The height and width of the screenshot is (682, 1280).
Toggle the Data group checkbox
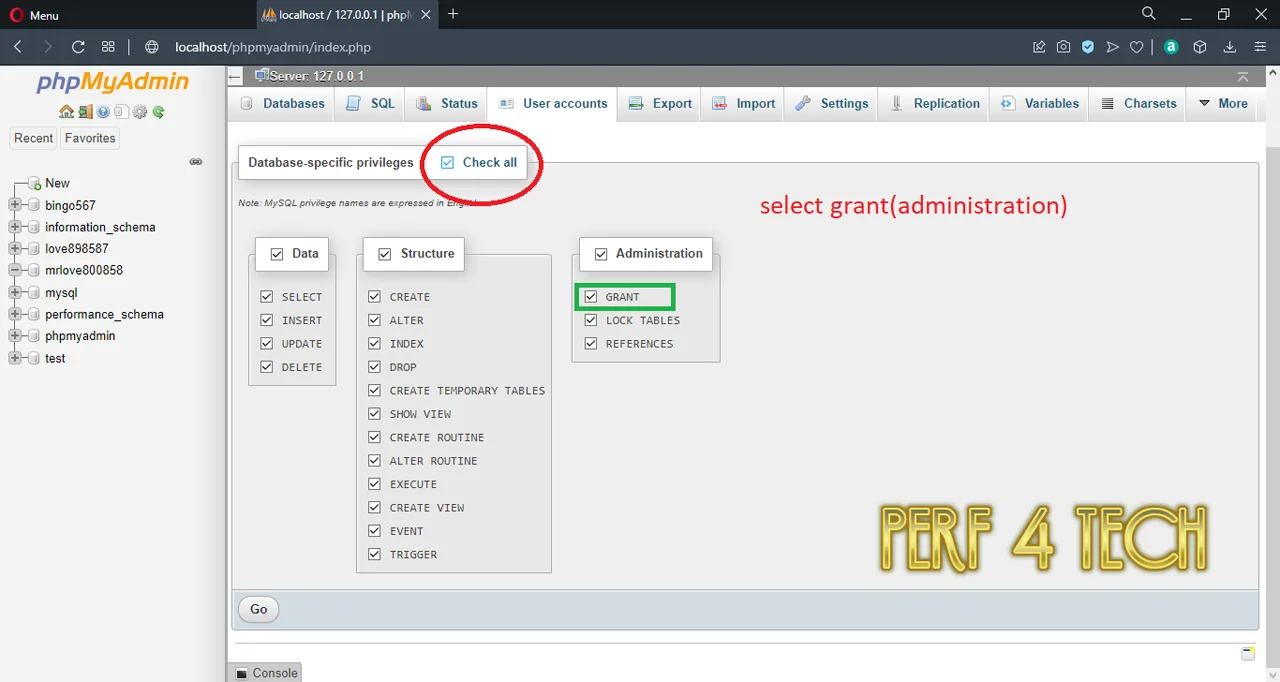pyautogui.click(x=277, y=254)
